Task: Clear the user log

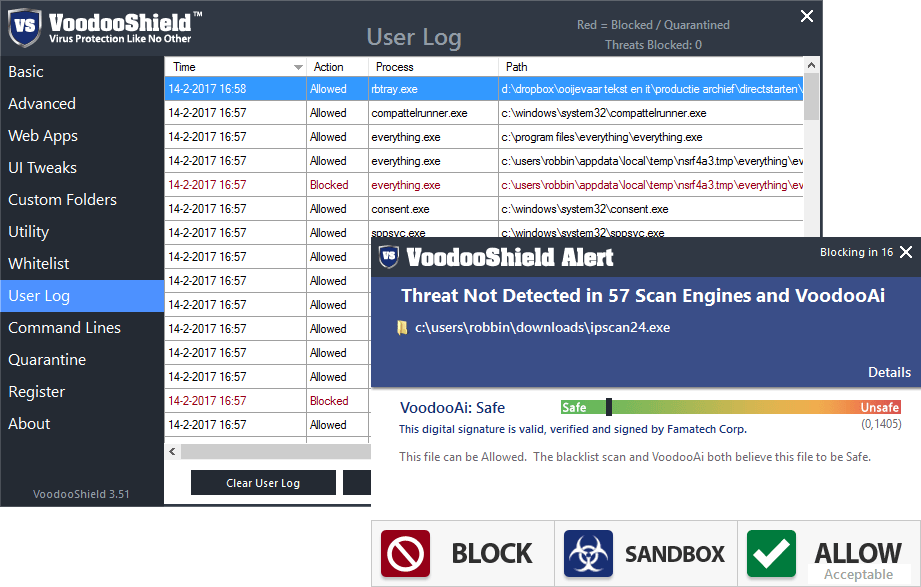Action: click(x=263, y=483)
